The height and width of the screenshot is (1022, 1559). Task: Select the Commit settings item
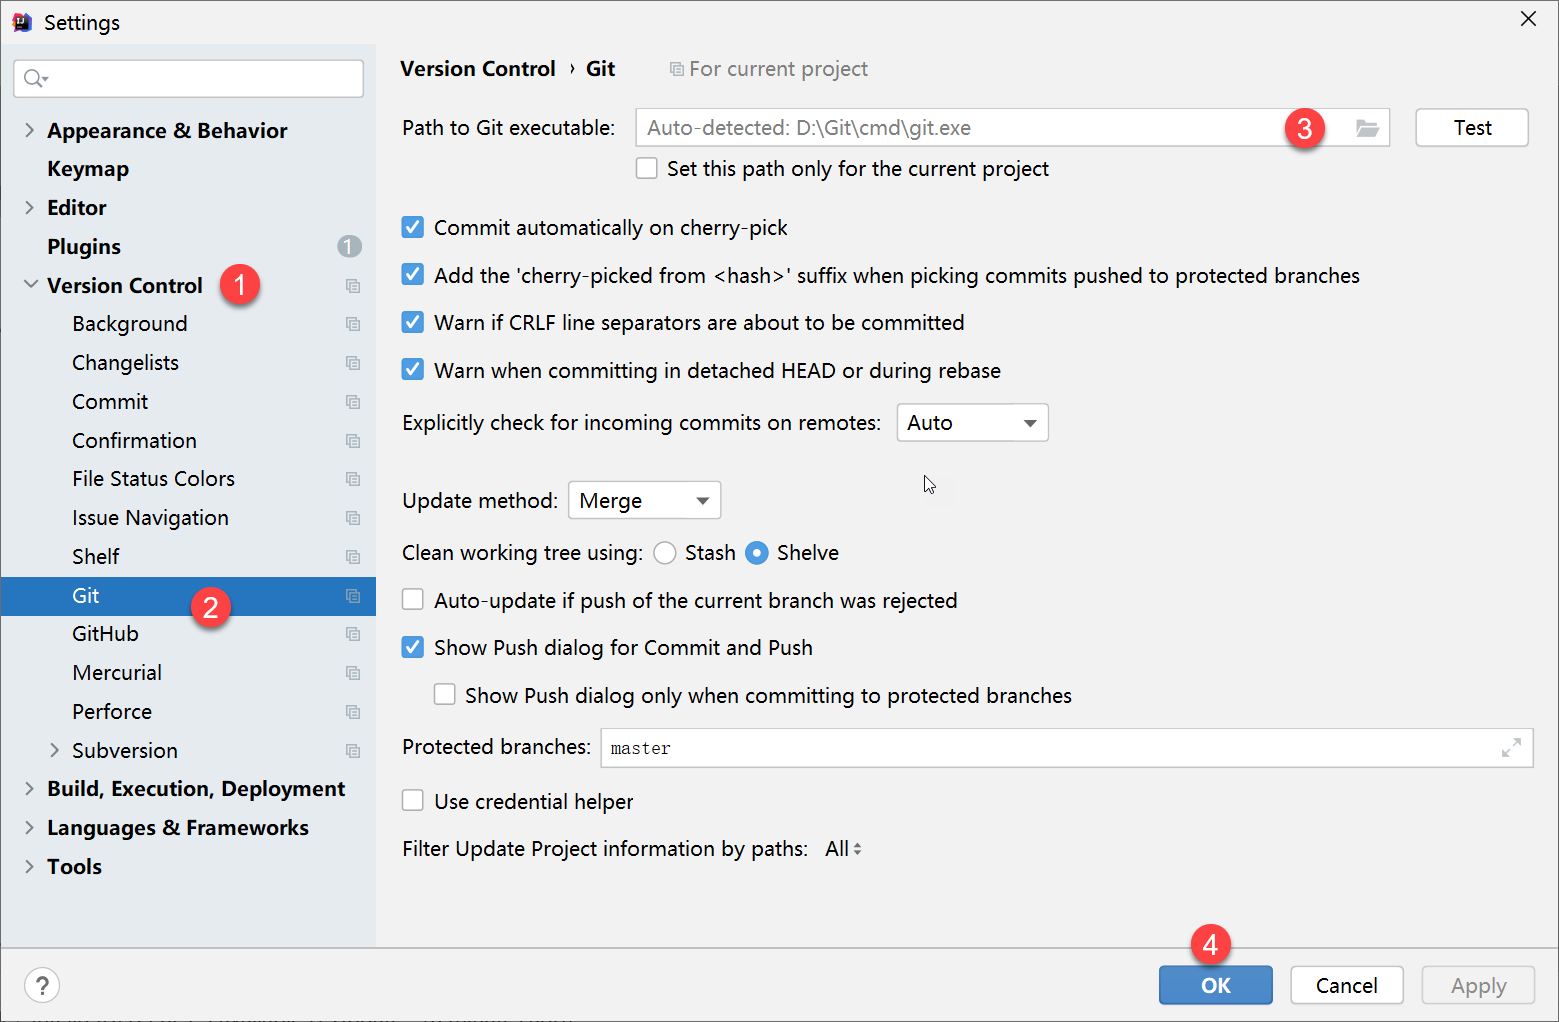point(110,402)
